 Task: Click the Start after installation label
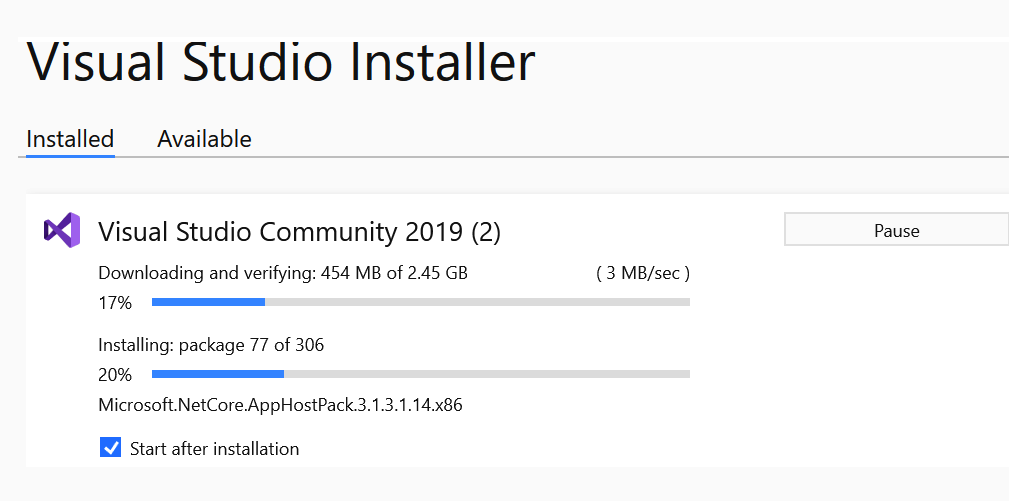(214, 449)
